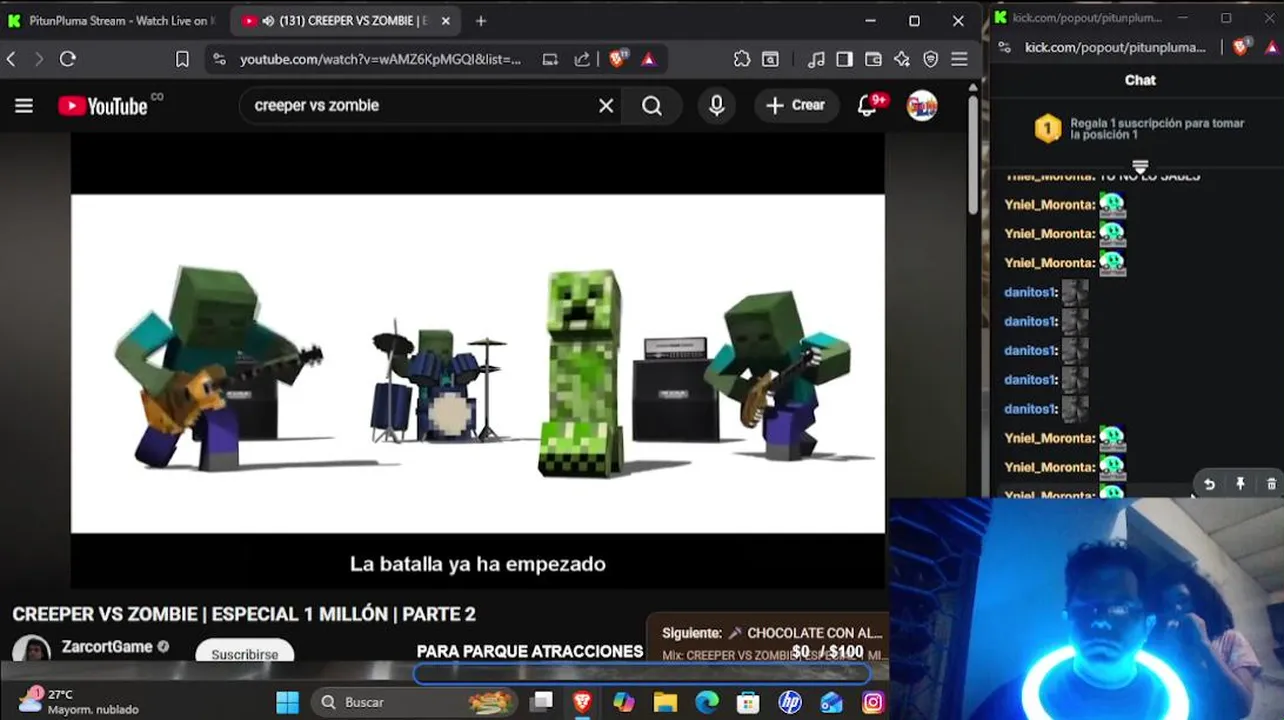Open the Brave Wallet icon

pos(873,60)
